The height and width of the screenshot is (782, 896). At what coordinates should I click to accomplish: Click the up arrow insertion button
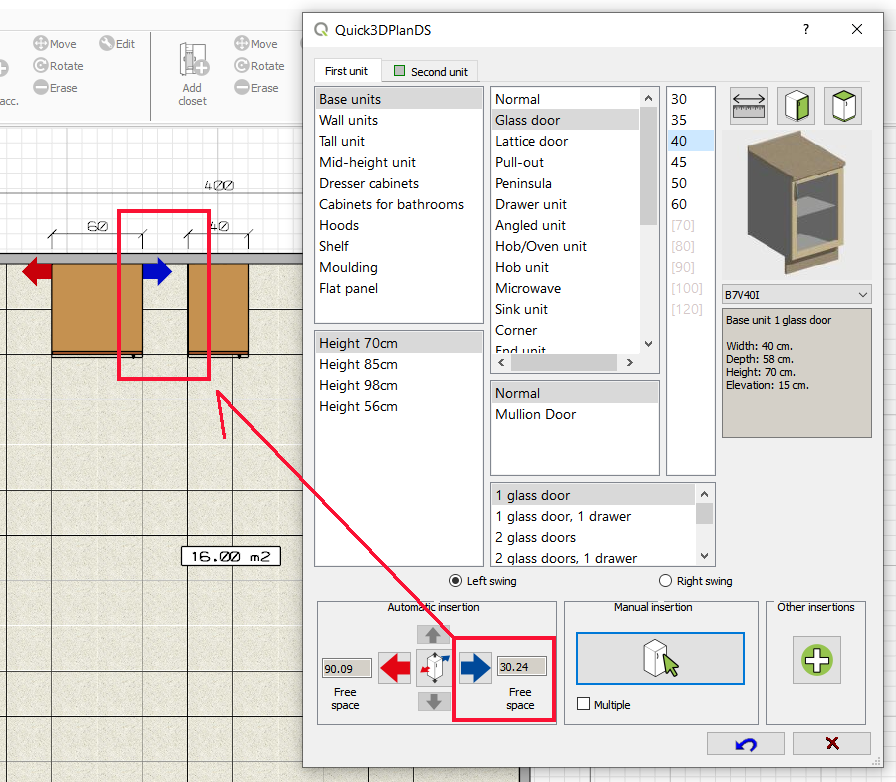click(433, 635)
